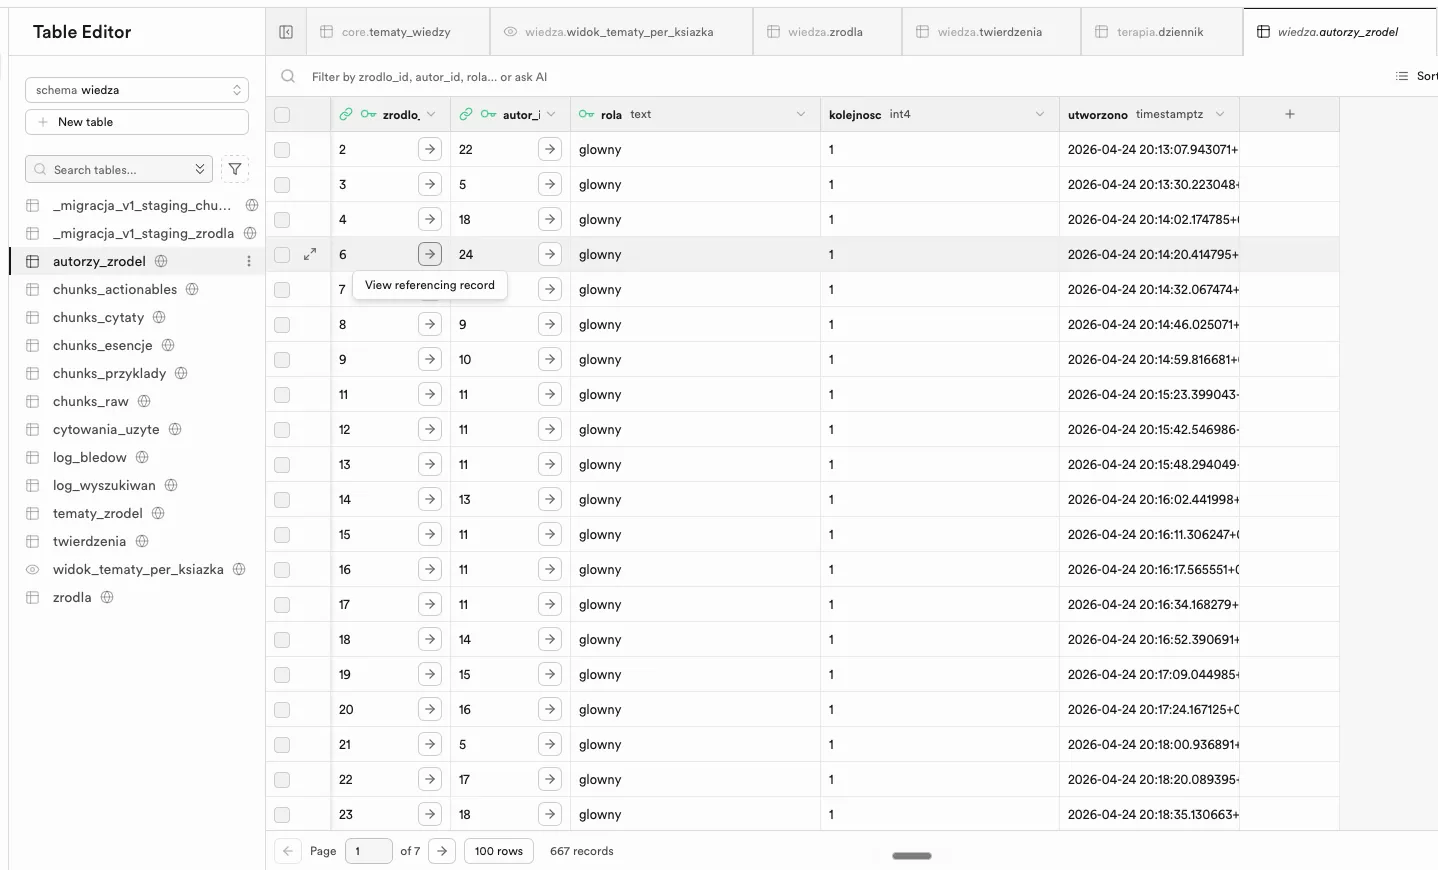Open utworzono column header dropdown

pyautogui.click(x=1220, y=114)
